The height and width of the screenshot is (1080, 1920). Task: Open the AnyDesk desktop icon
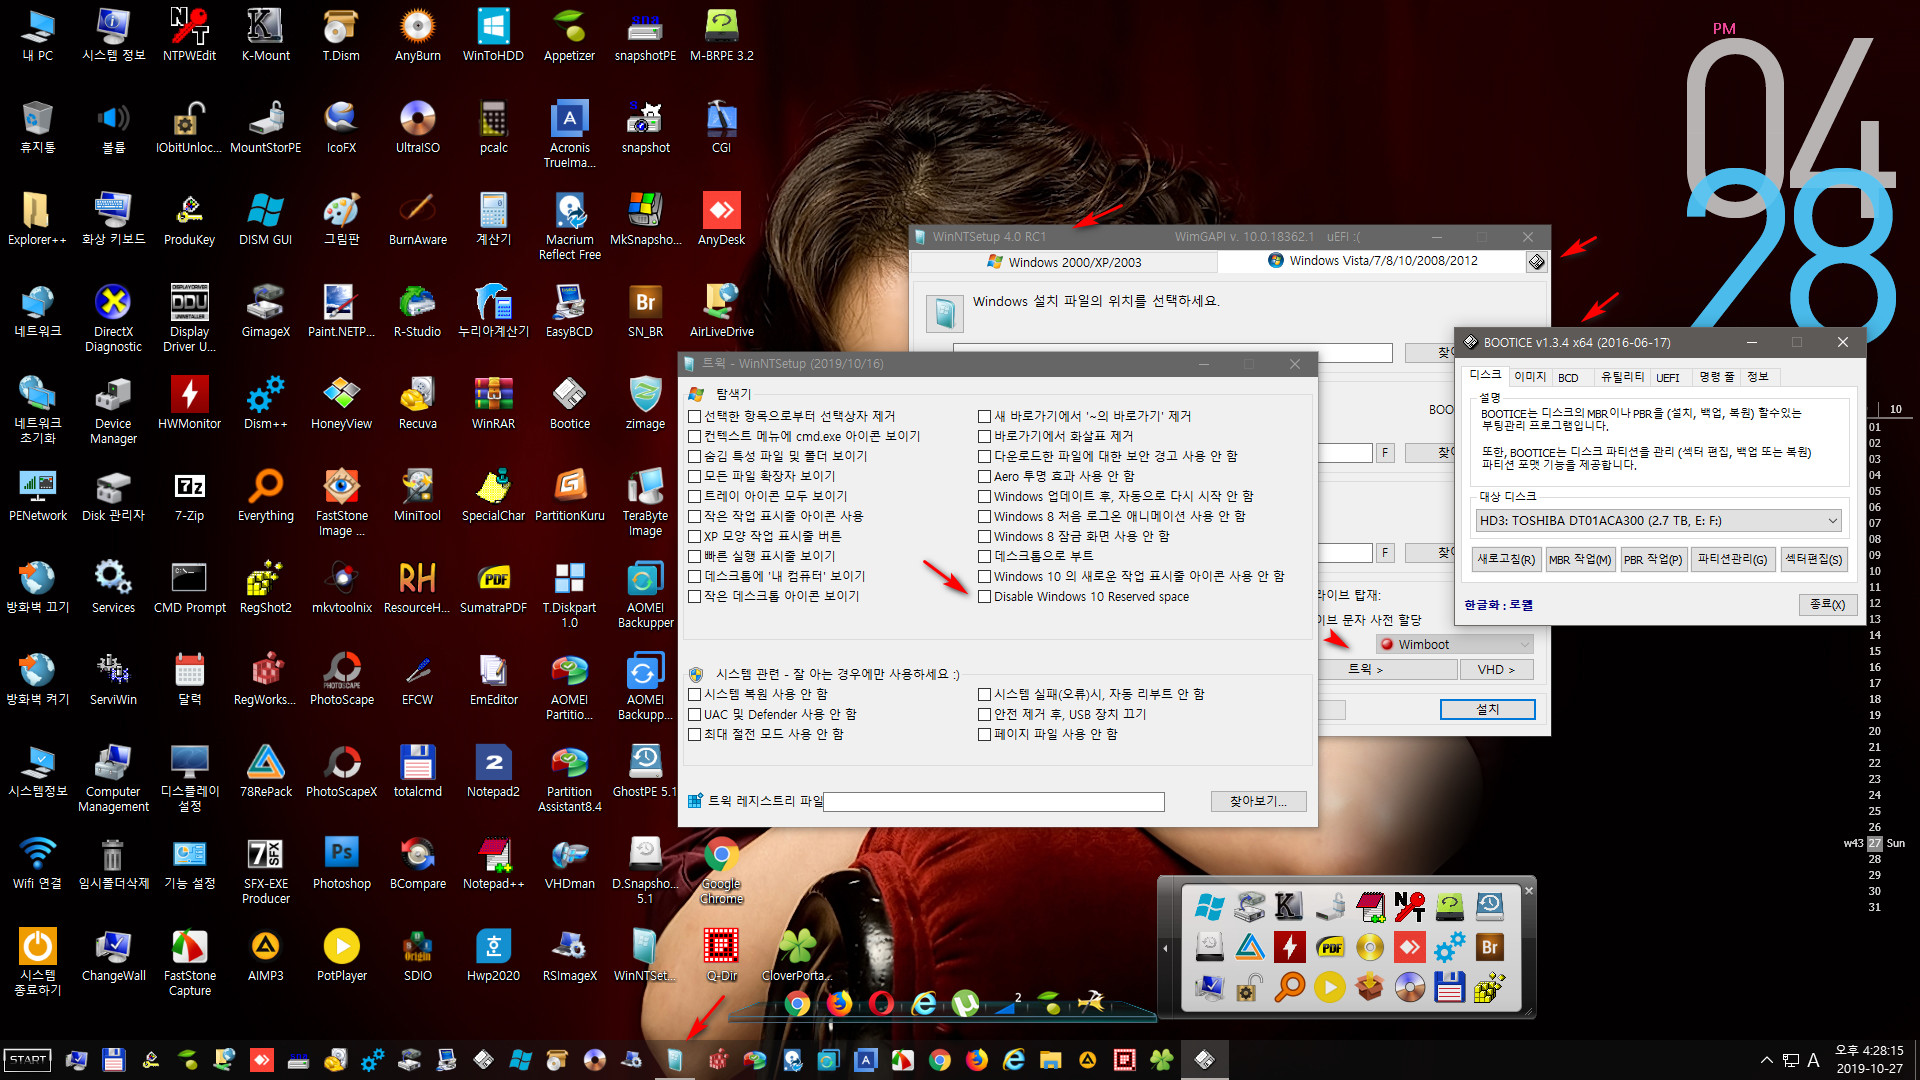pyautogui.click(x=721, y=219)
